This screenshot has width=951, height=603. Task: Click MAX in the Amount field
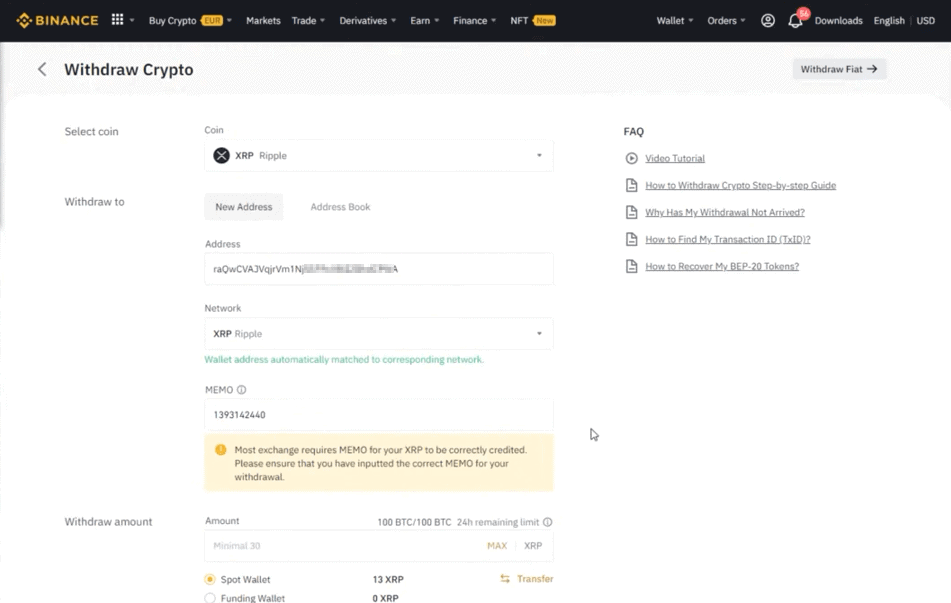[497, 545]
